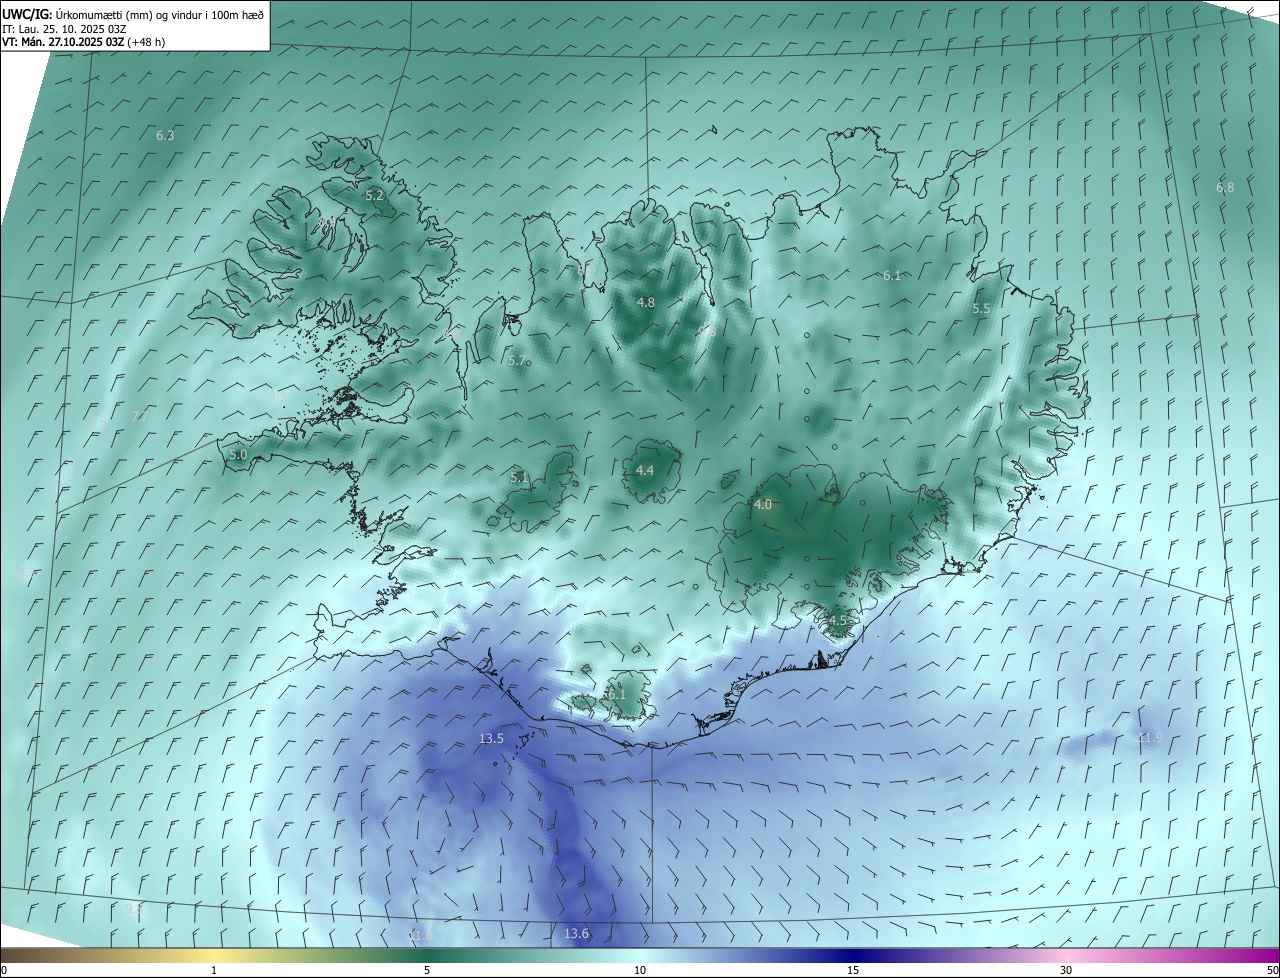
Task: Select the initial time line 'IT: Lau. 25. 10. 2025 03Z'
Action: 64,28
